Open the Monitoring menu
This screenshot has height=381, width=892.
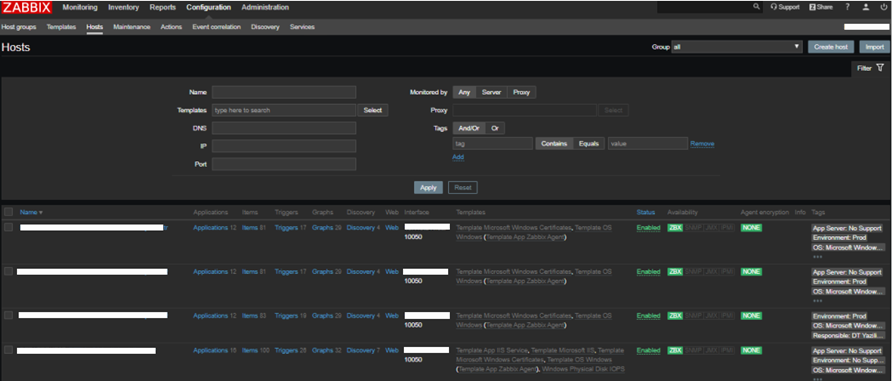(80, 7)
